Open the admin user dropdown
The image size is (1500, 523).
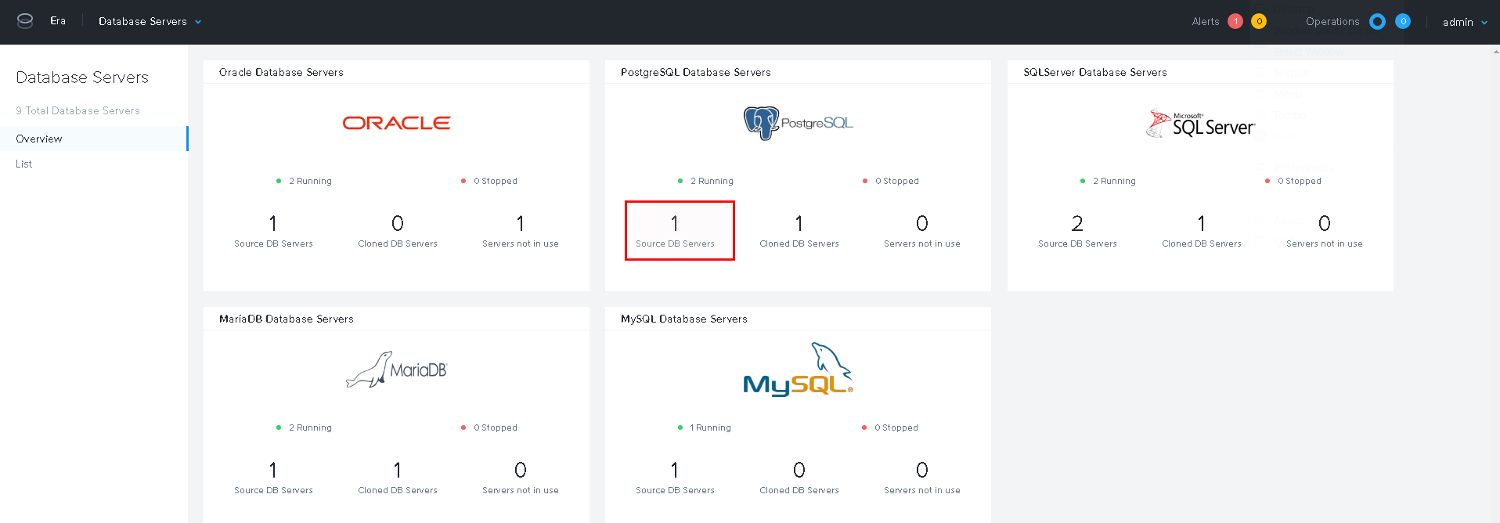[x=1464, y=21]
